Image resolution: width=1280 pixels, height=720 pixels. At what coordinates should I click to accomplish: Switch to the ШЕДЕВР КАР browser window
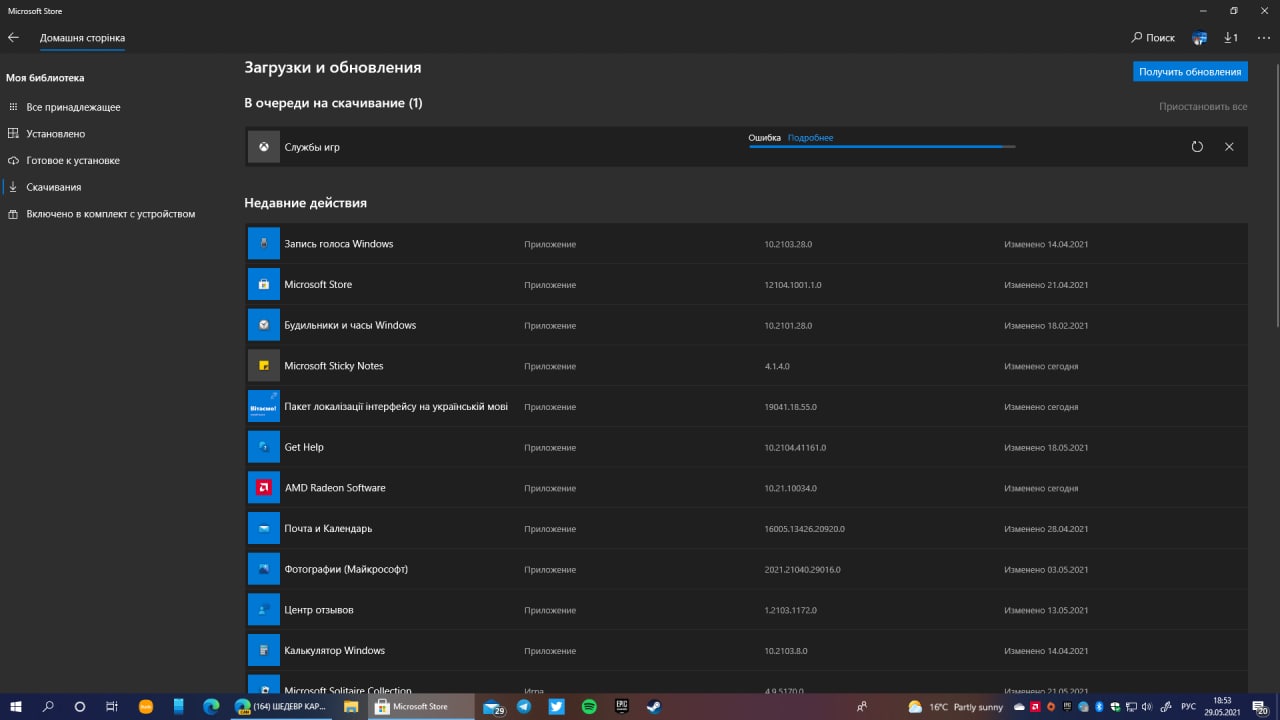281,706
